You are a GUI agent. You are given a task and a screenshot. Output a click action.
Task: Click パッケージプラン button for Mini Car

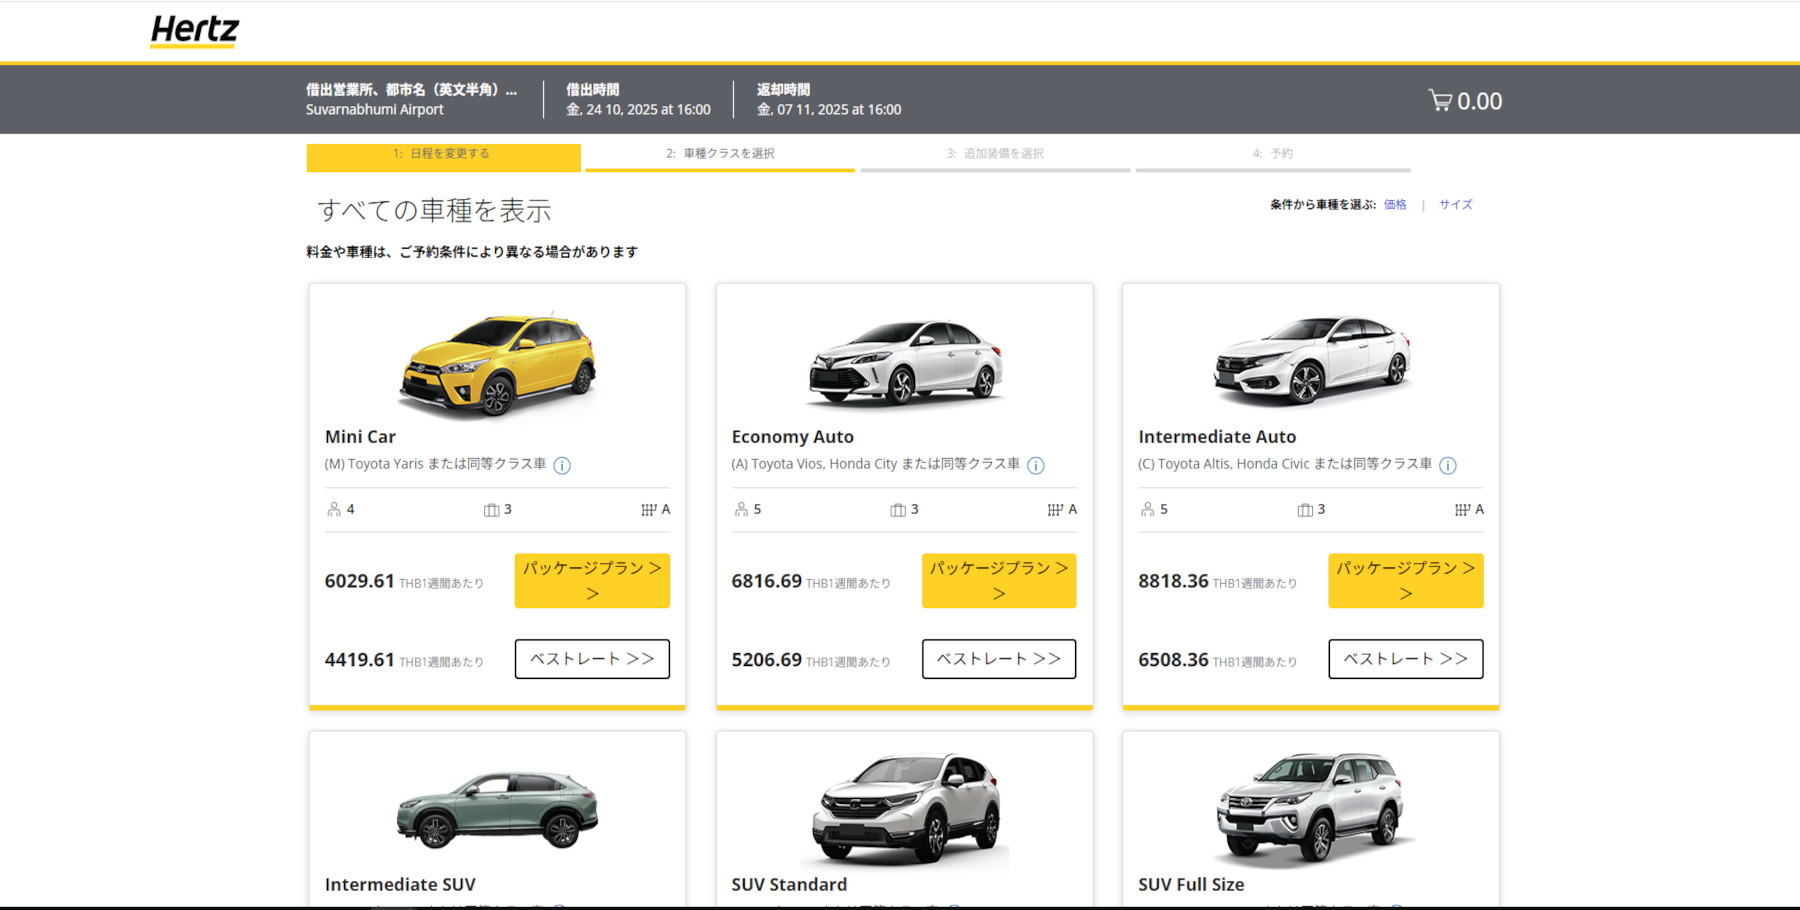[x=591, y=581]
